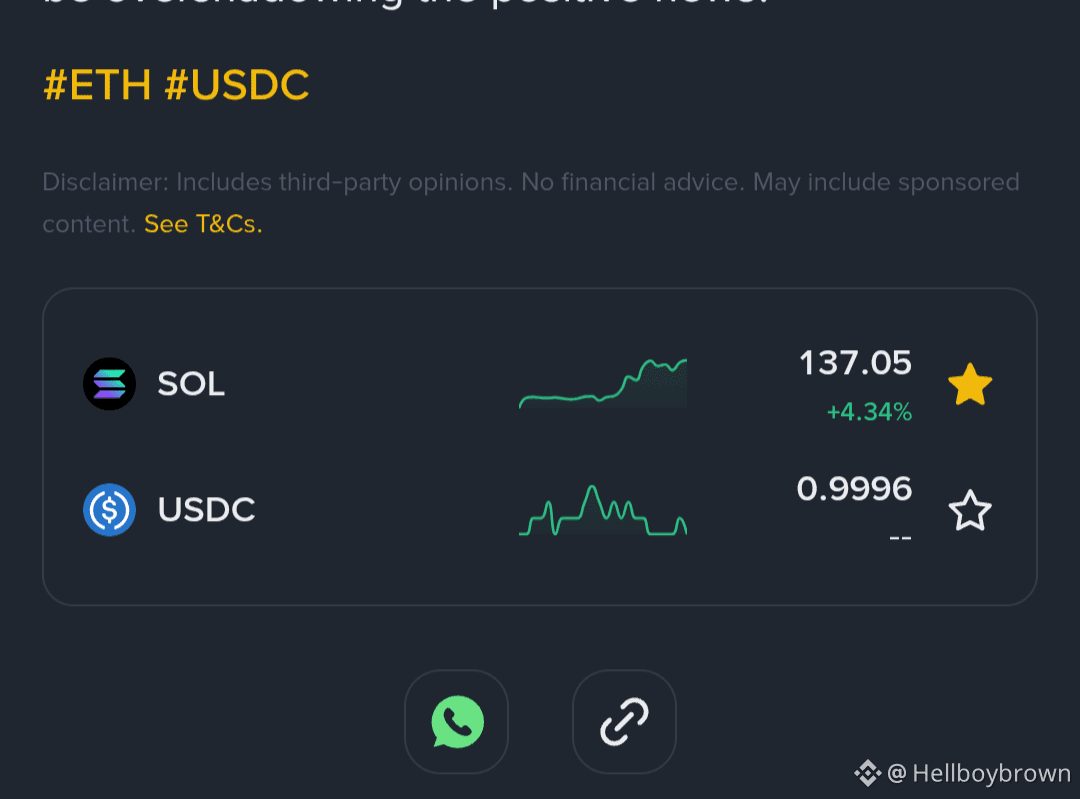Open the #ETH hashtag
This screenshot has height=799, width=1080.
[x=96, y=86]
